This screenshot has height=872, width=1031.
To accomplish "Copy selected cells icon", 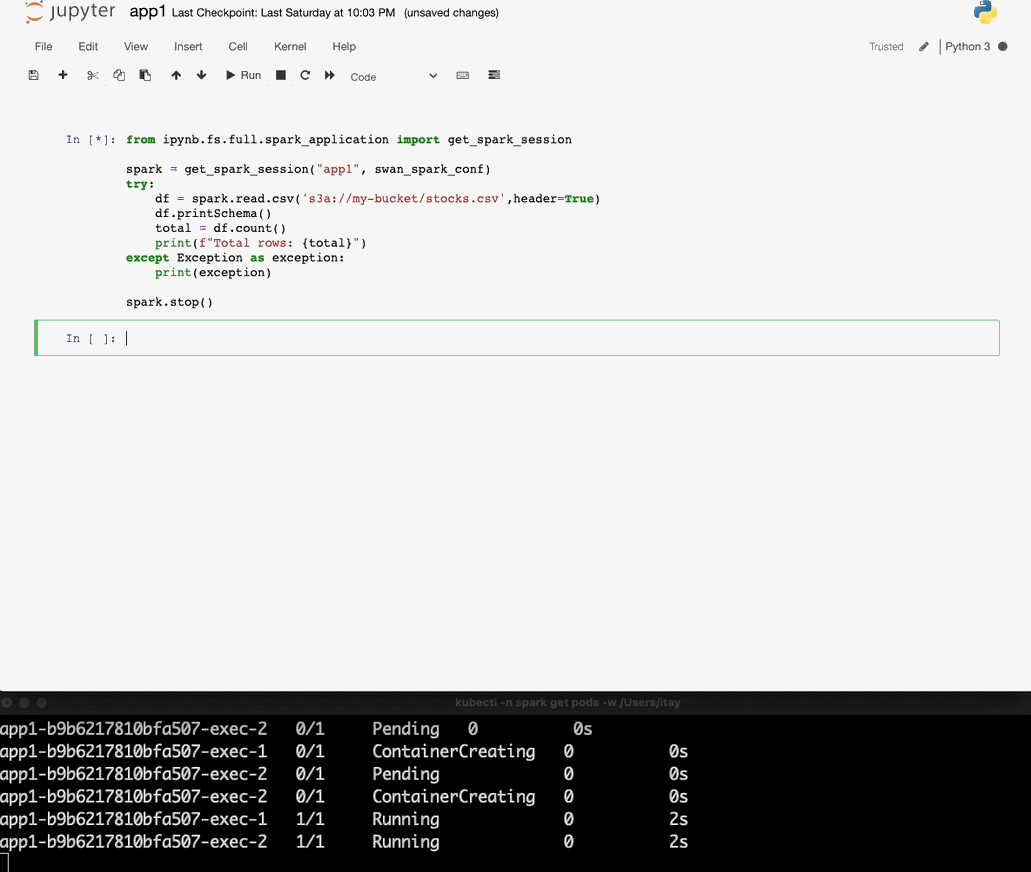I will point(119,76).
